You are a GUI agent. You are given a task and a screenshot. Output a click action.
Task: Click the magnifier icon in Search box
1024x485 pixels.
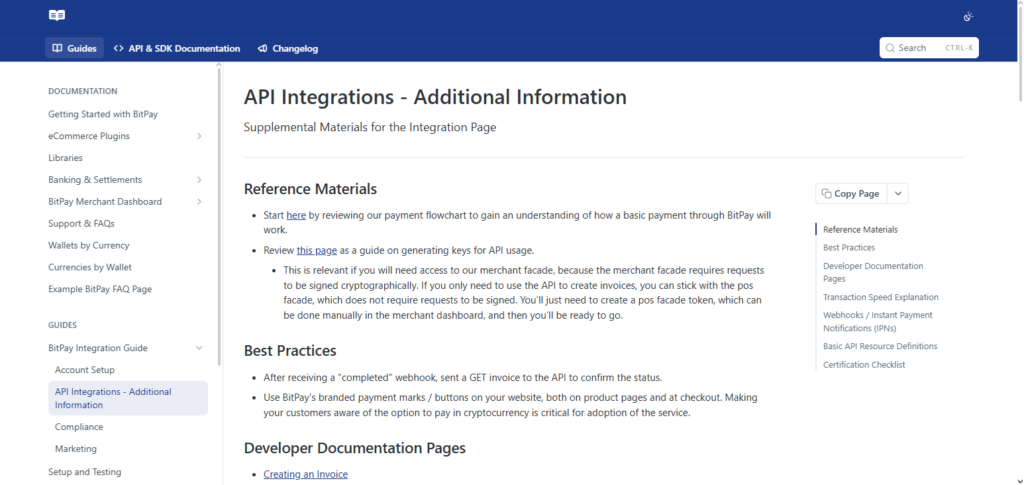click(x=890, y=48)
